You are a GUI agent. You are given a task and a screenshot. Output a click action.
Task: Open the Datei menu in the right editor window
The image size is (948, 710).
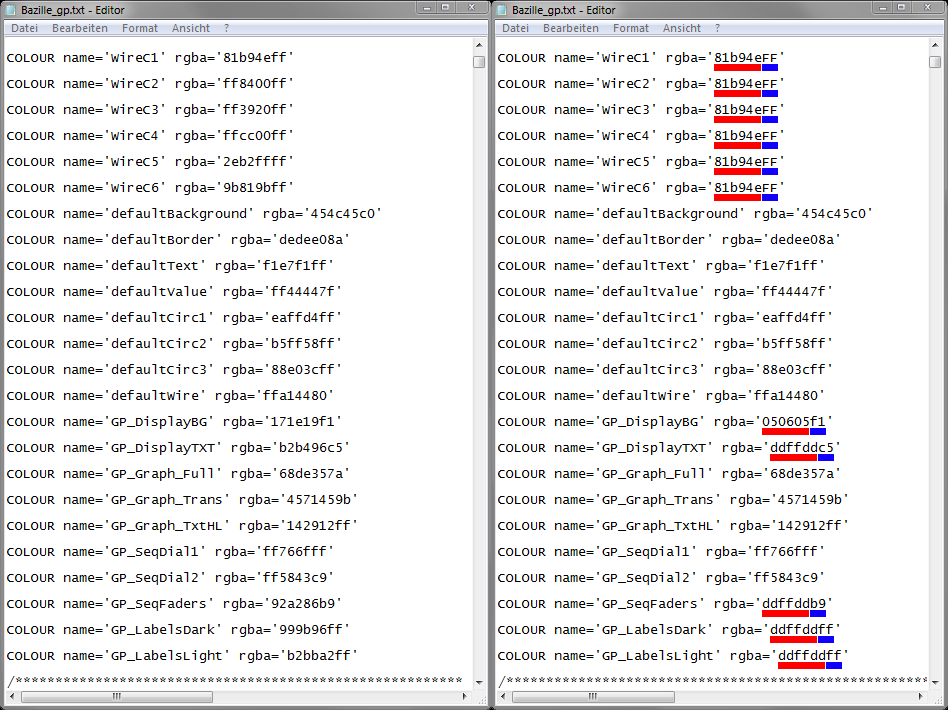pos(515,28)
